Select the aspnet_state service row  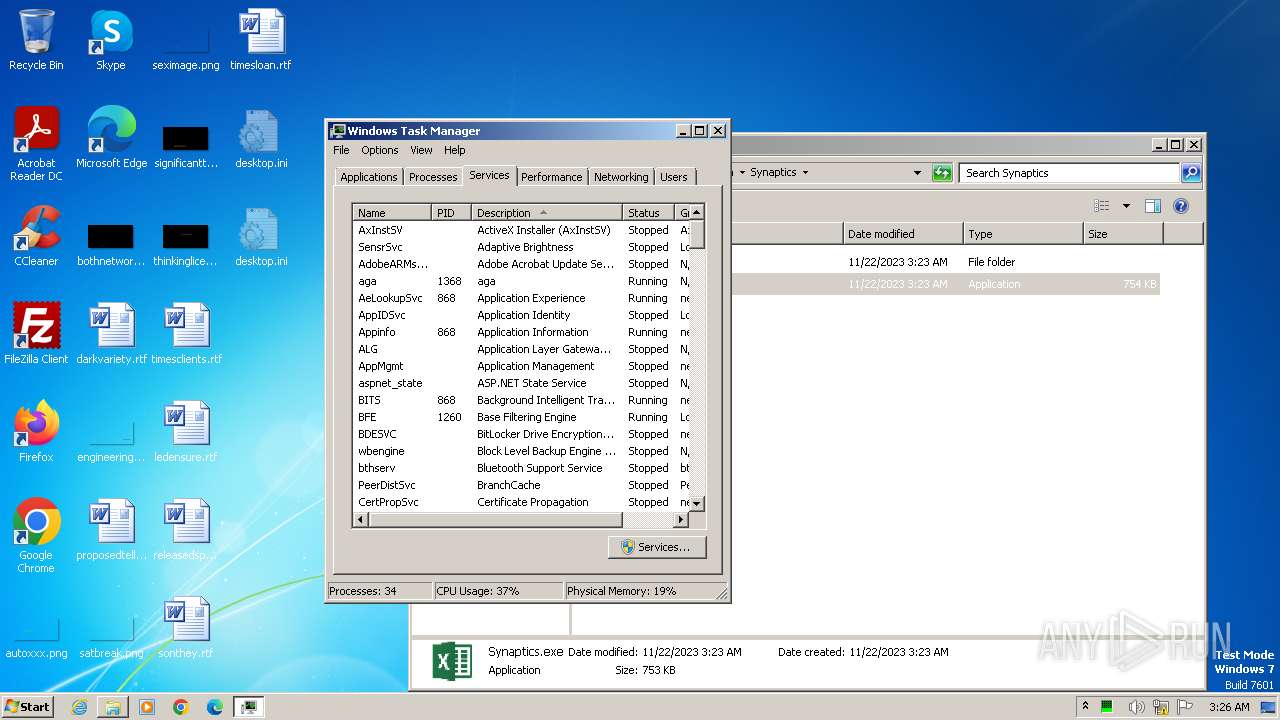pyautogui.click(x=521, y=383)
